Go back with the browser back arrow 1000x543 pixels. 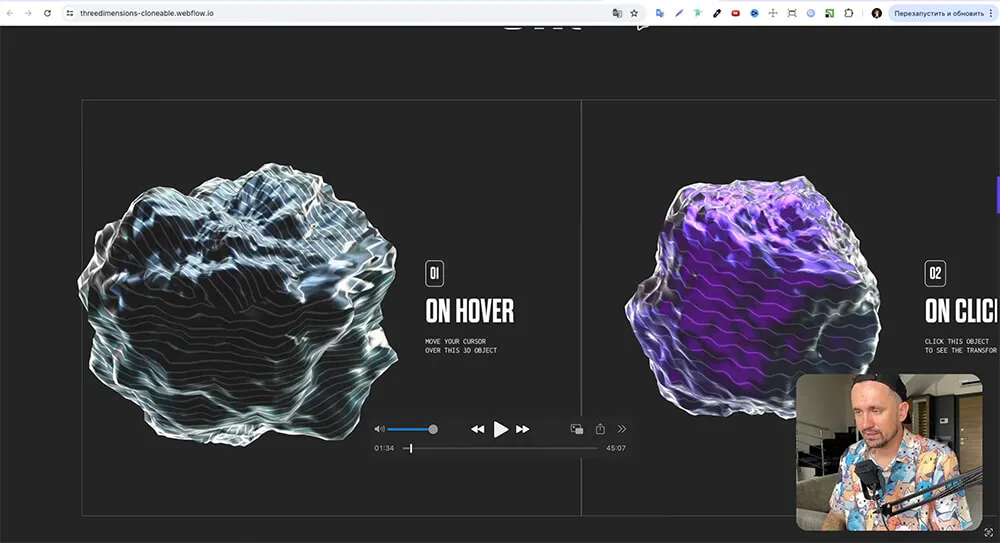10,13
